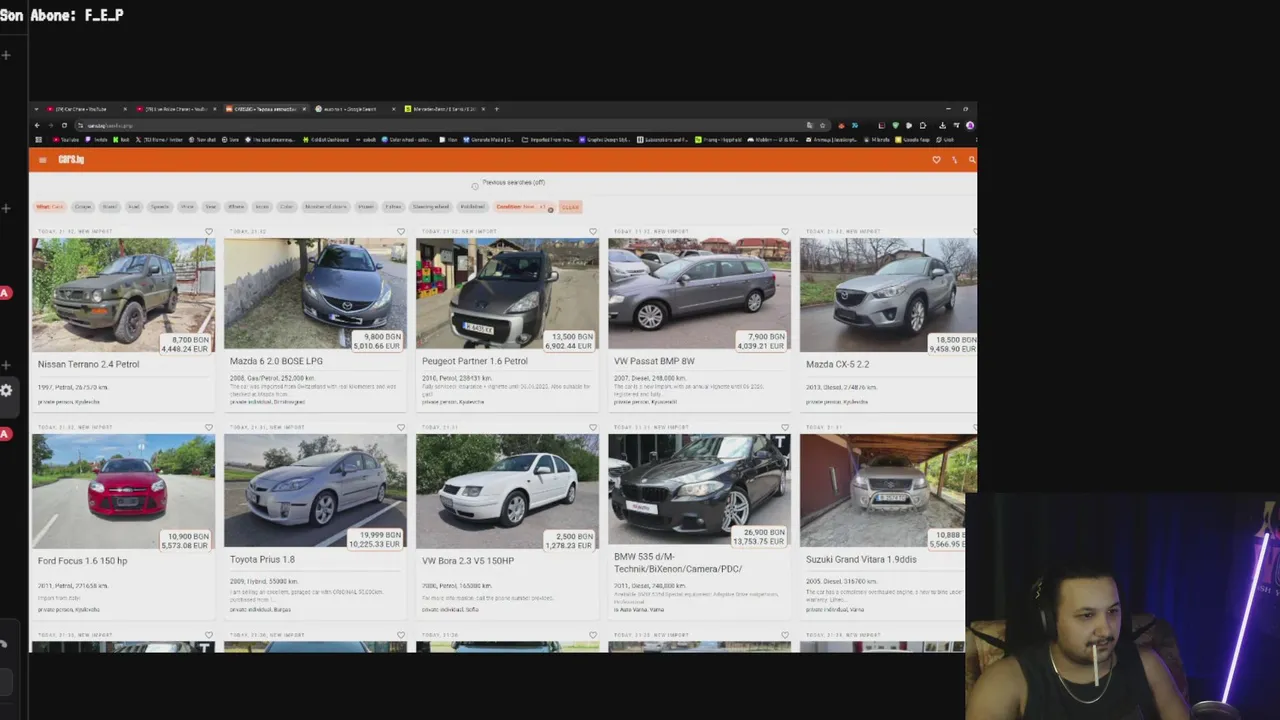Screen dimensions: 1280x720
Task: Open the Twitch bookmark
Action: coord(96,140)
